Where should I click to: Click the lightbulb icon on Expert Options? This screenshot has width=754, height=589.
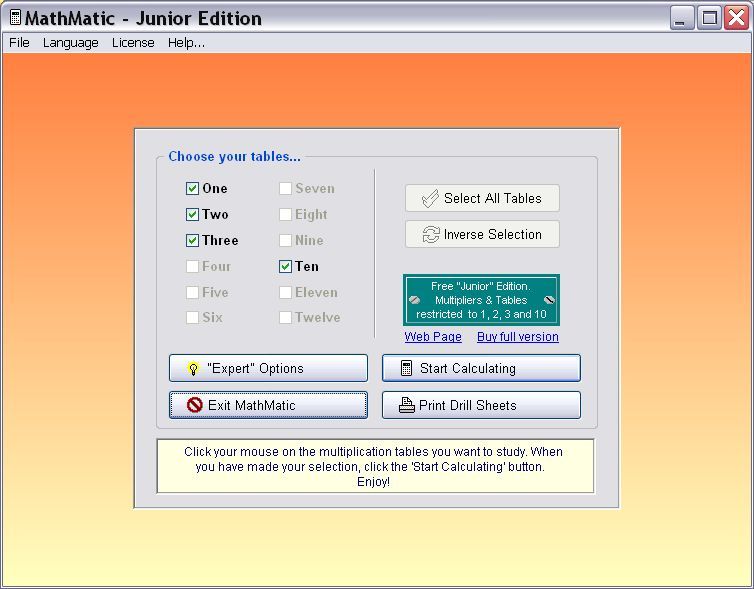point(193,369)
